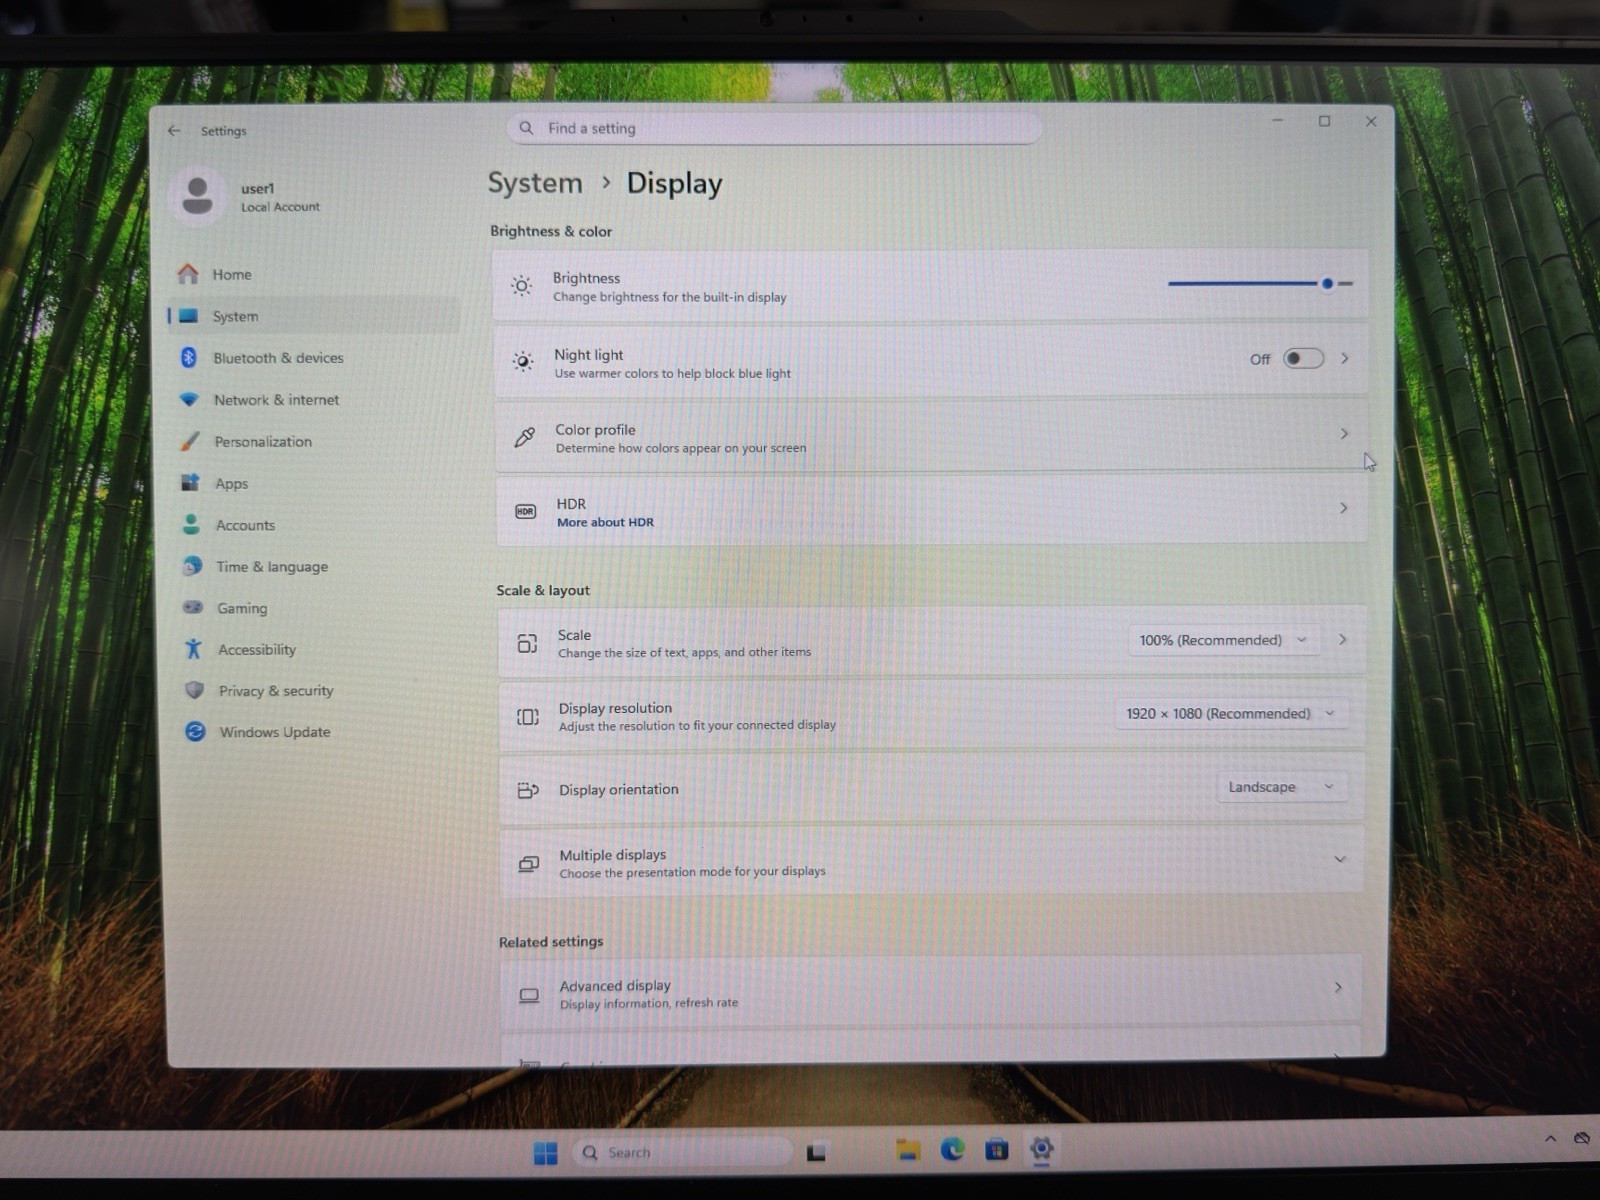Click the Display resolution row icon
Viewport: 1600px width, 1200px height.
527,717
